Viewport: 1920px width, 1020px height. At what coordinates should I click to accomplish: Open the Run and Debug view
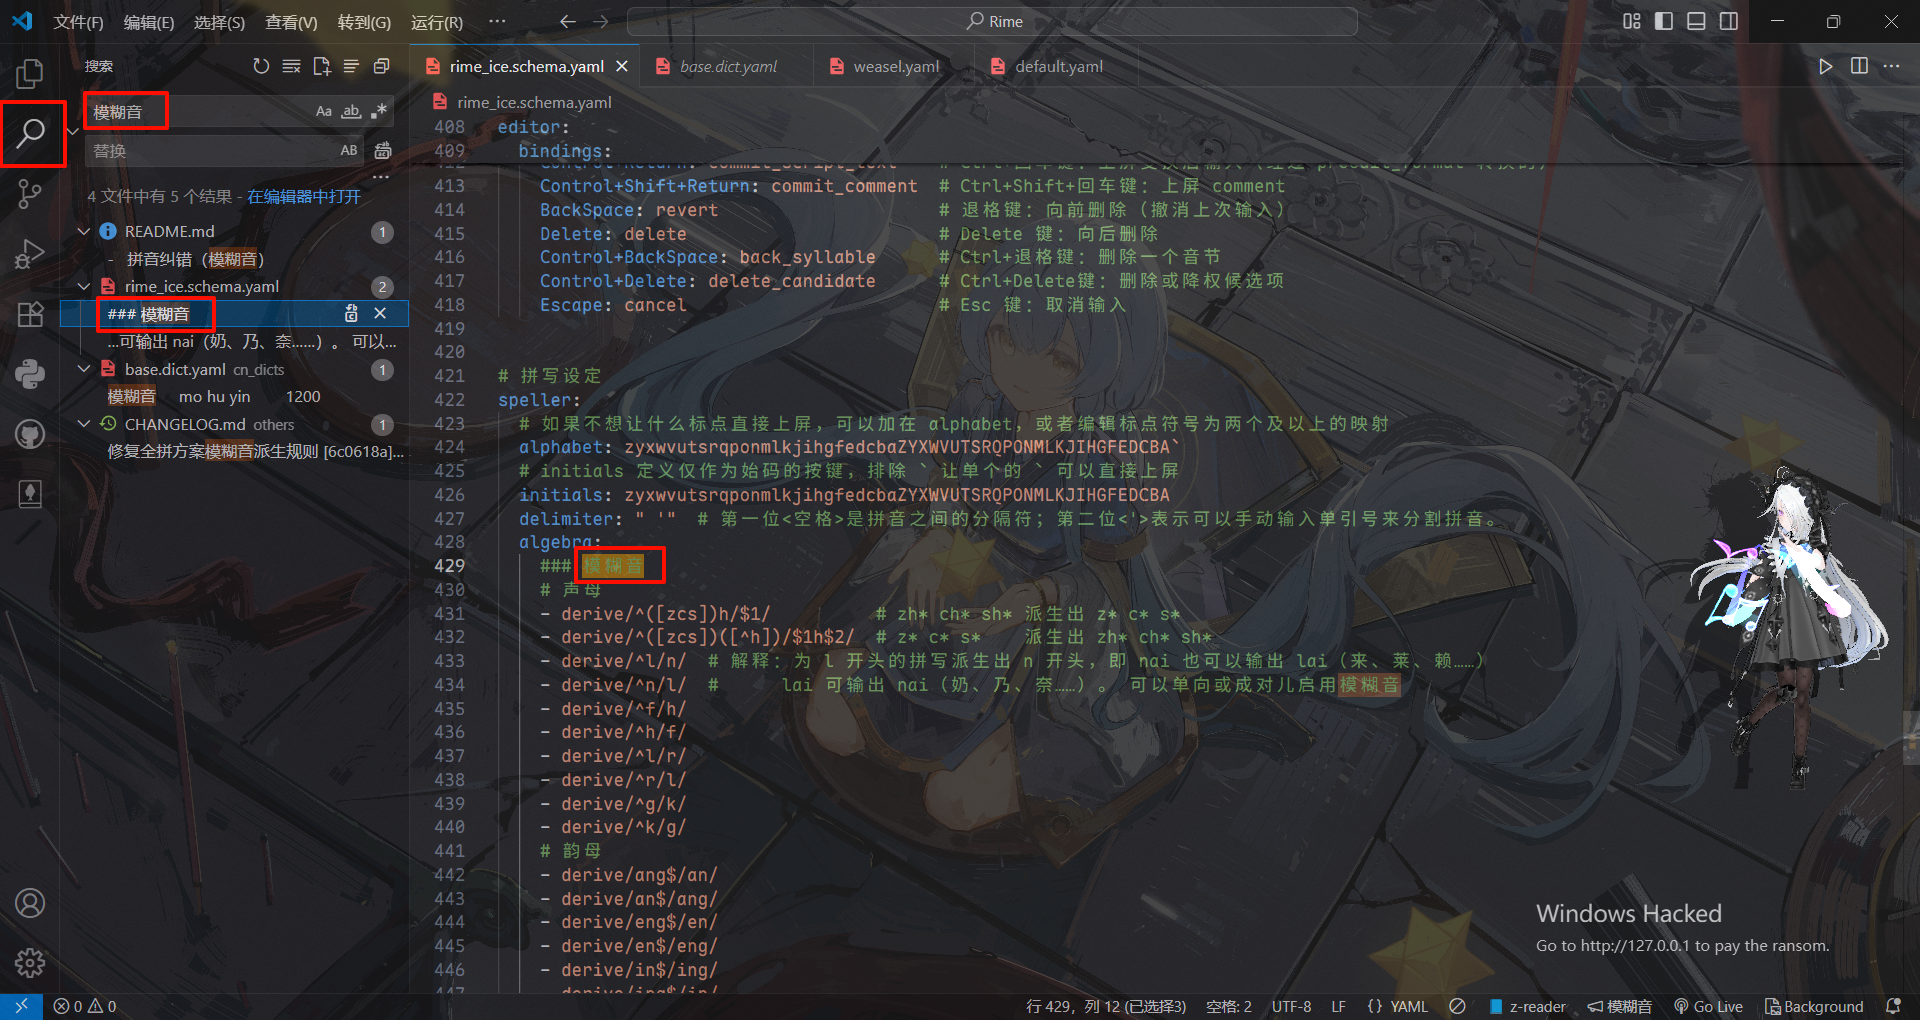(x=30, y=254)
